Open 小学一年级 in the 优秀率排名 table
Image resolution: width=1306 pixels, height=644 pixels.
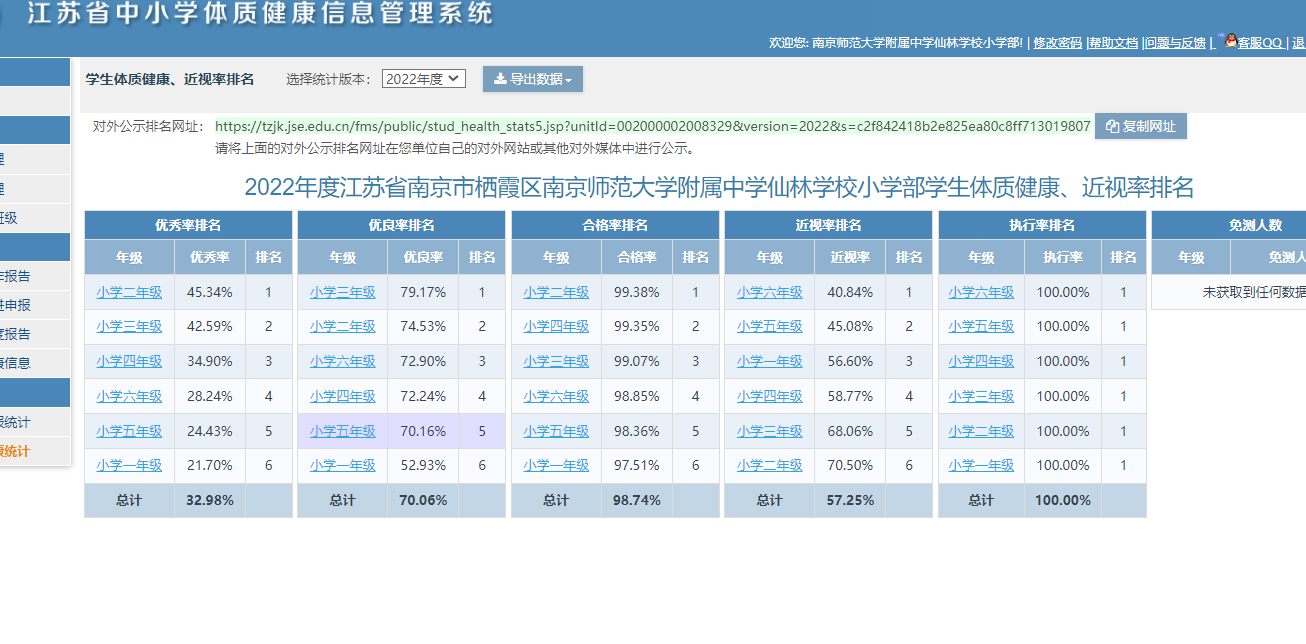(129, 465)
